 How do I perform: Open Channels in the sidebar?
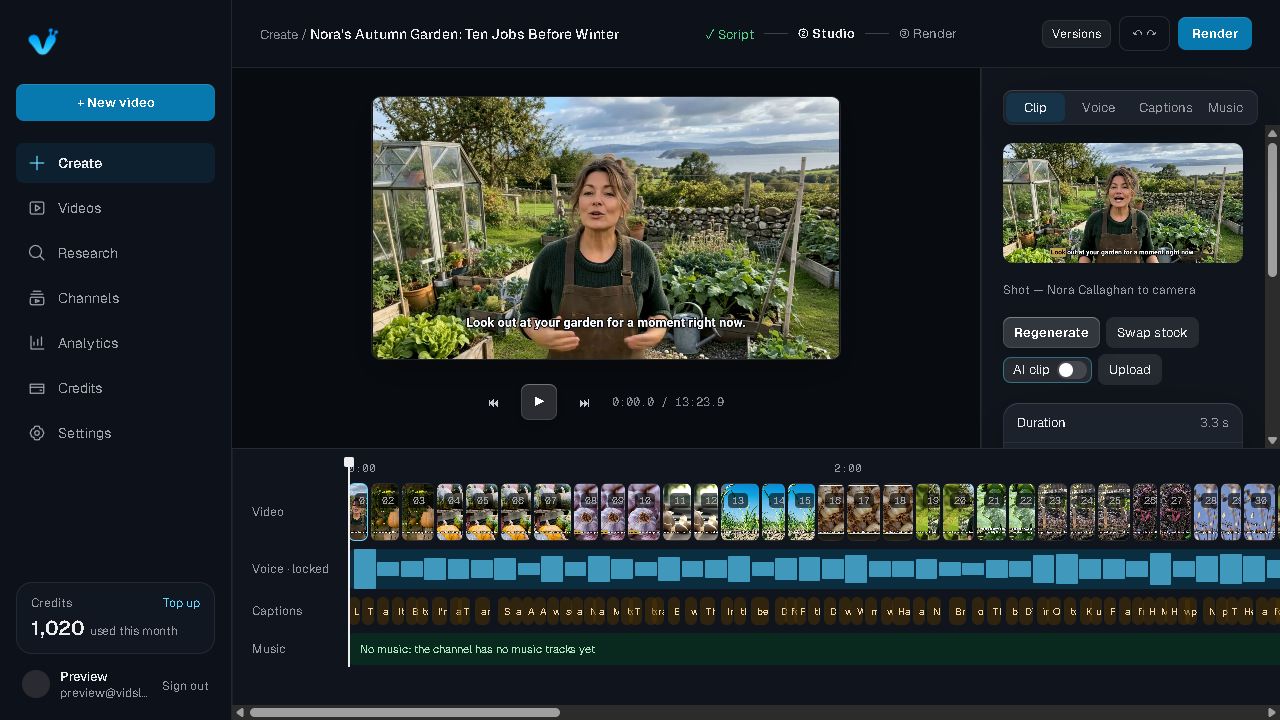[115, 298]
